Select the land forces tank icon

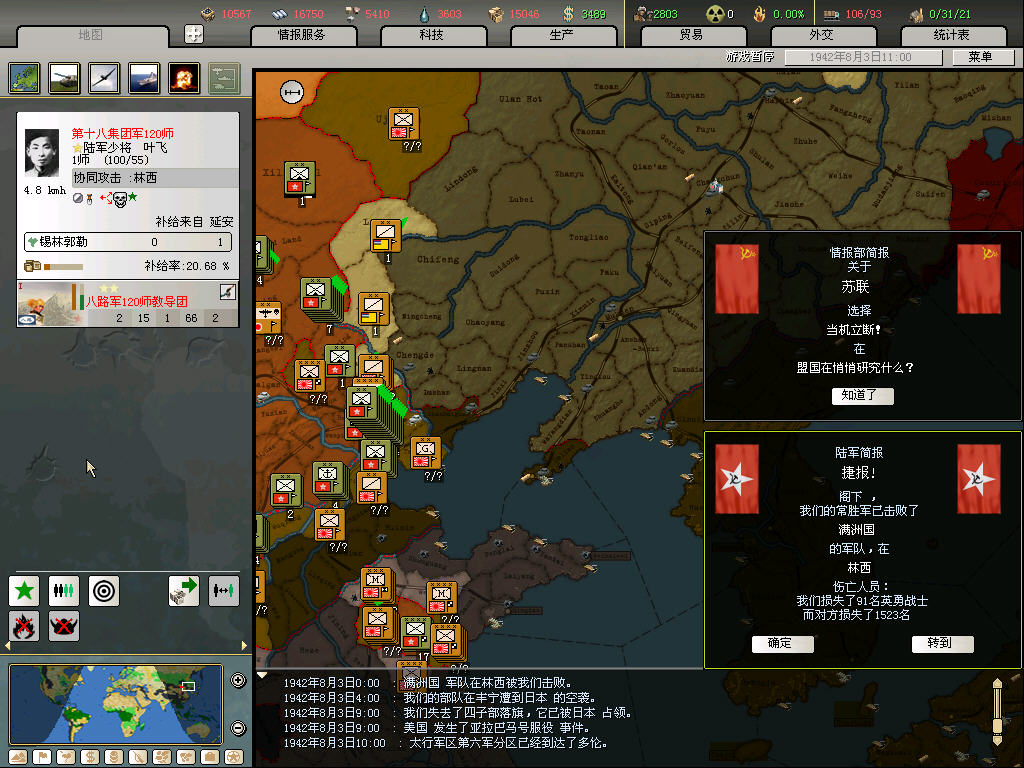tap(64, 78)
